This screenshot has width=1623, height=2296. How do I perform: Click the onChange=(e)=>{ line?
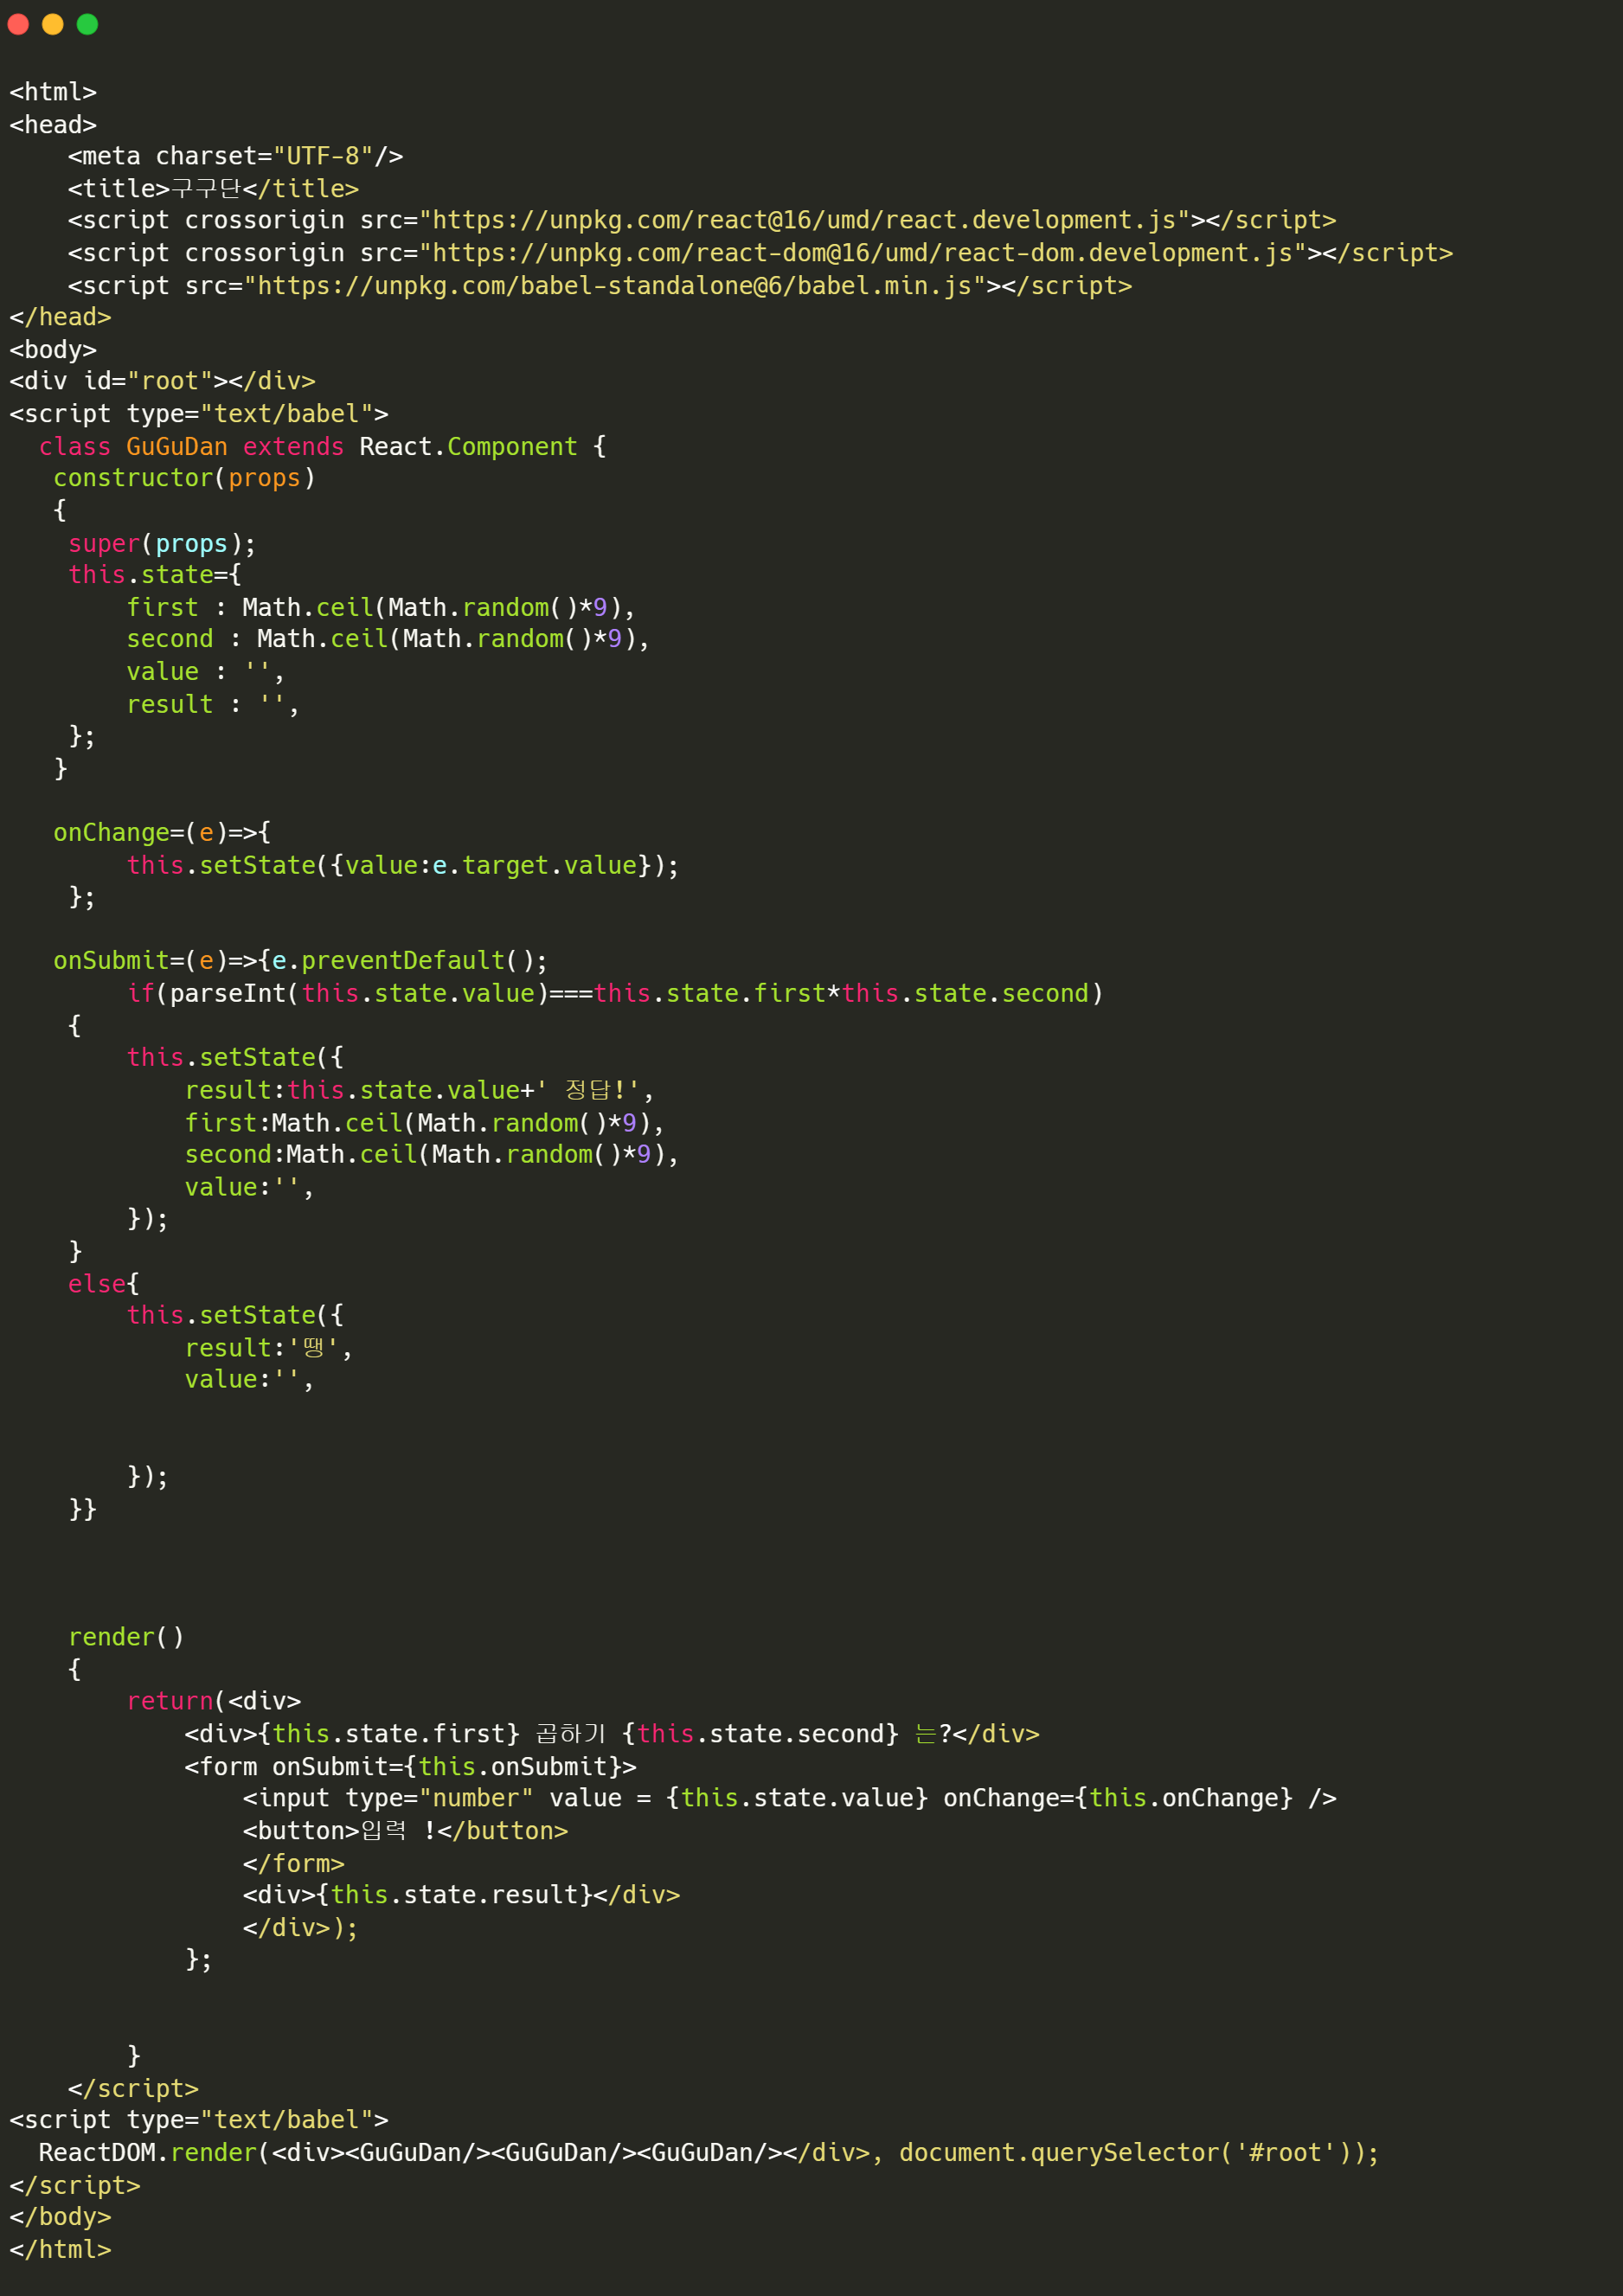tap(162, 833)
